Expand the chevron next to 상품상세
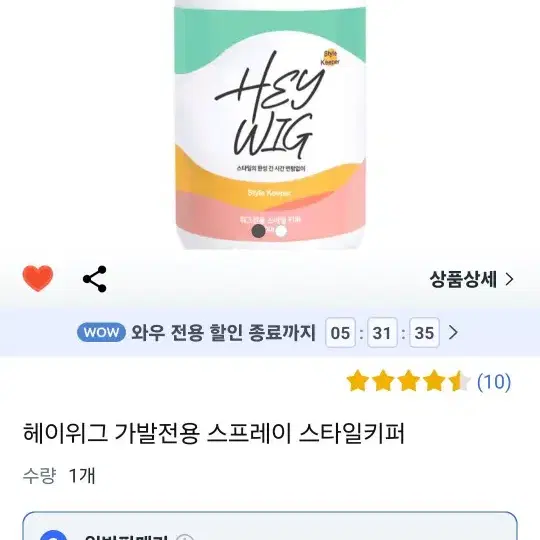Viewport: 540px width, 540px height. pyautogui.click(x=510, y=279)
